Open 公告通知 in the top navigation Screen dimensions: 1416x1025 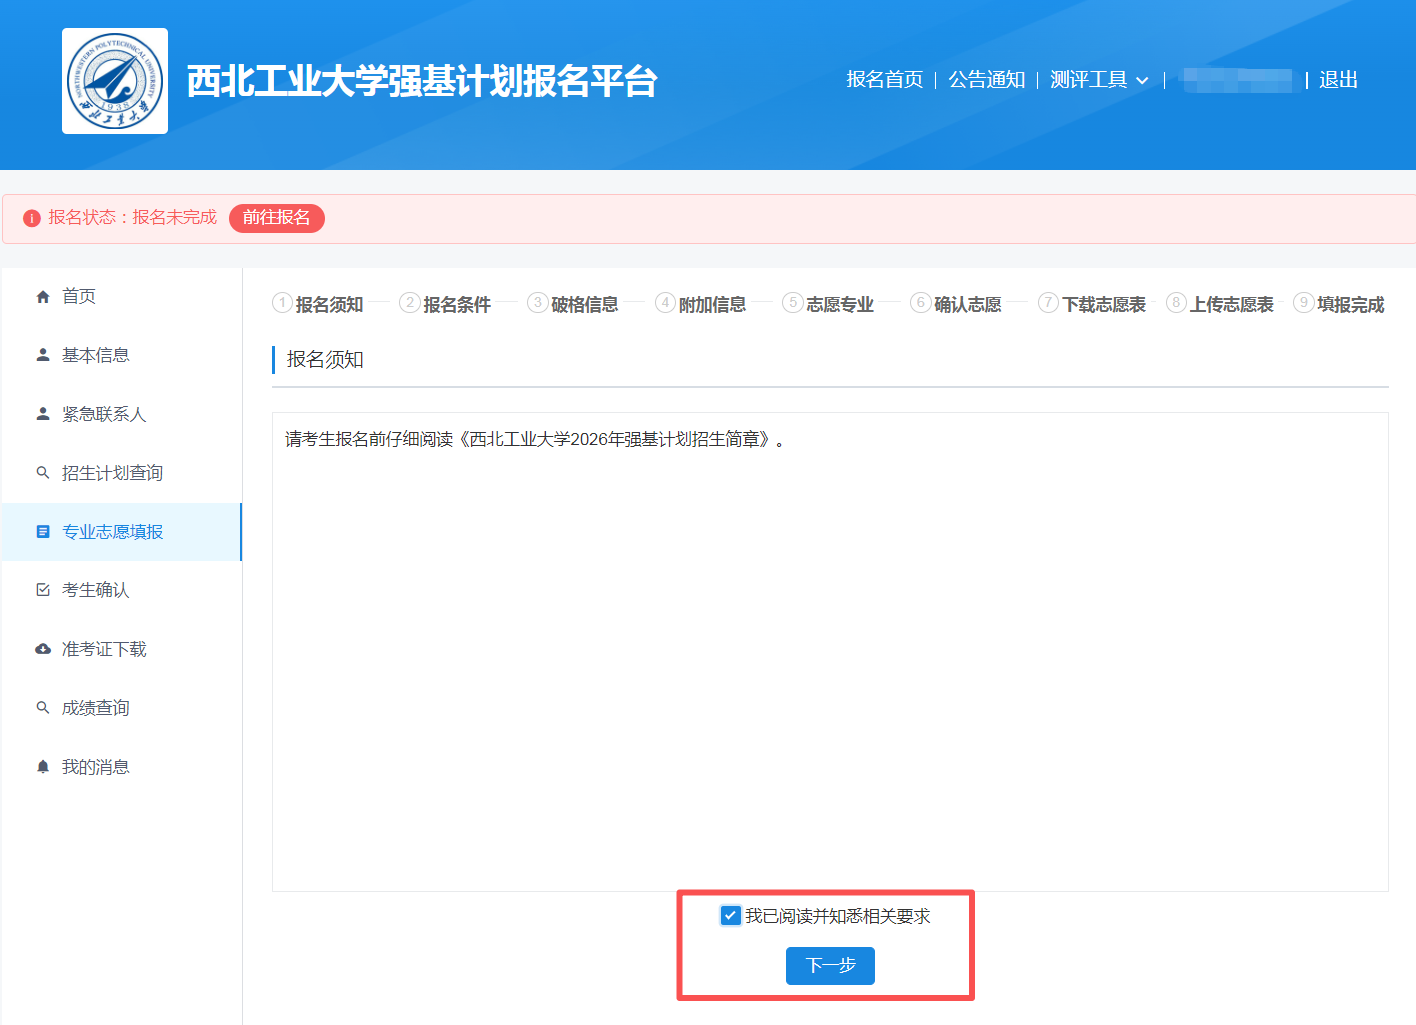[986, 80]
